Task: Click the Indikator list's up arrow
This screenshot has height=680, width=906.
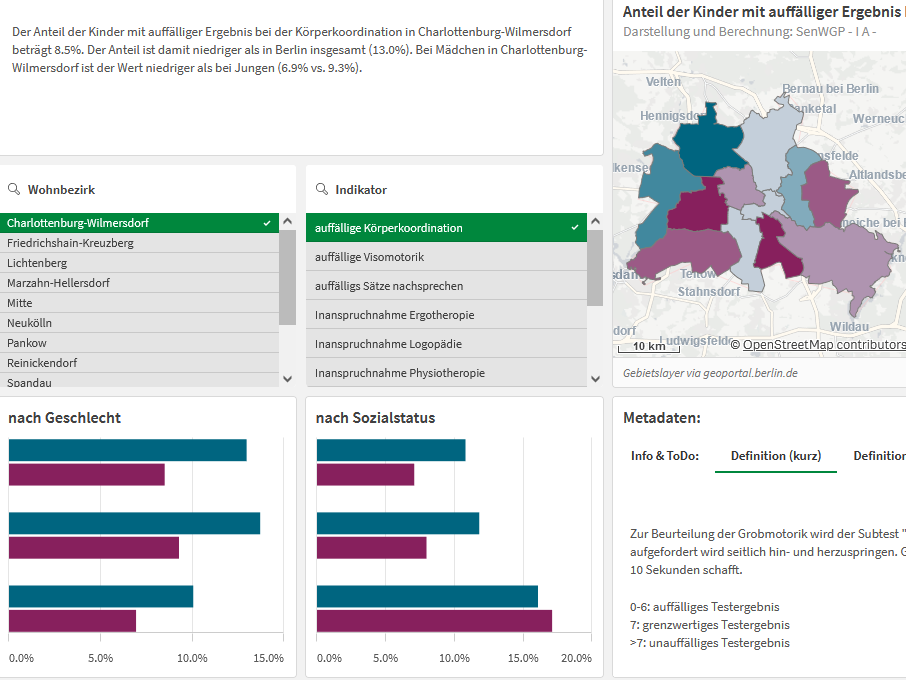Action: [x=596, y=221]
